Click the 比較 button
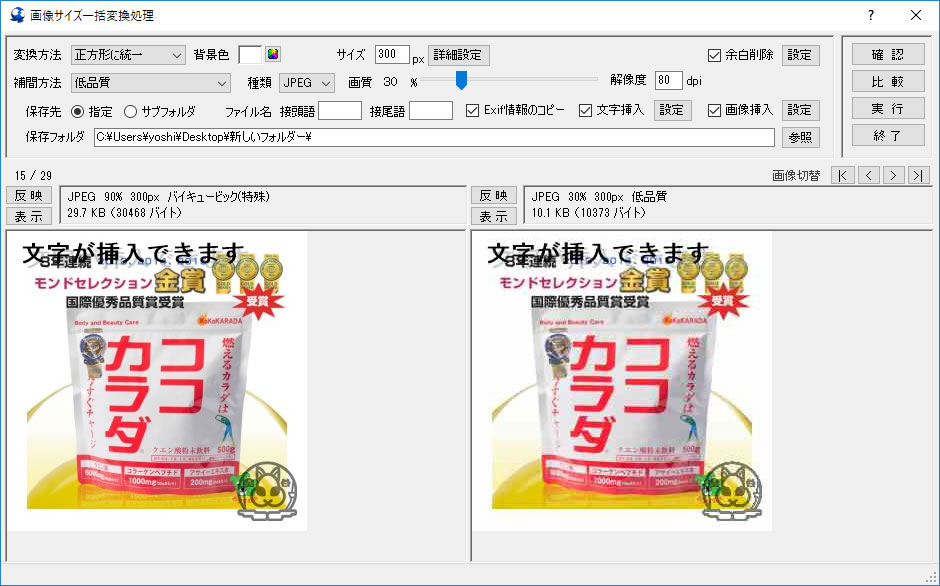The width and height of the screenshot is (940, 586). pyautogui.click(x=888, y=82)
